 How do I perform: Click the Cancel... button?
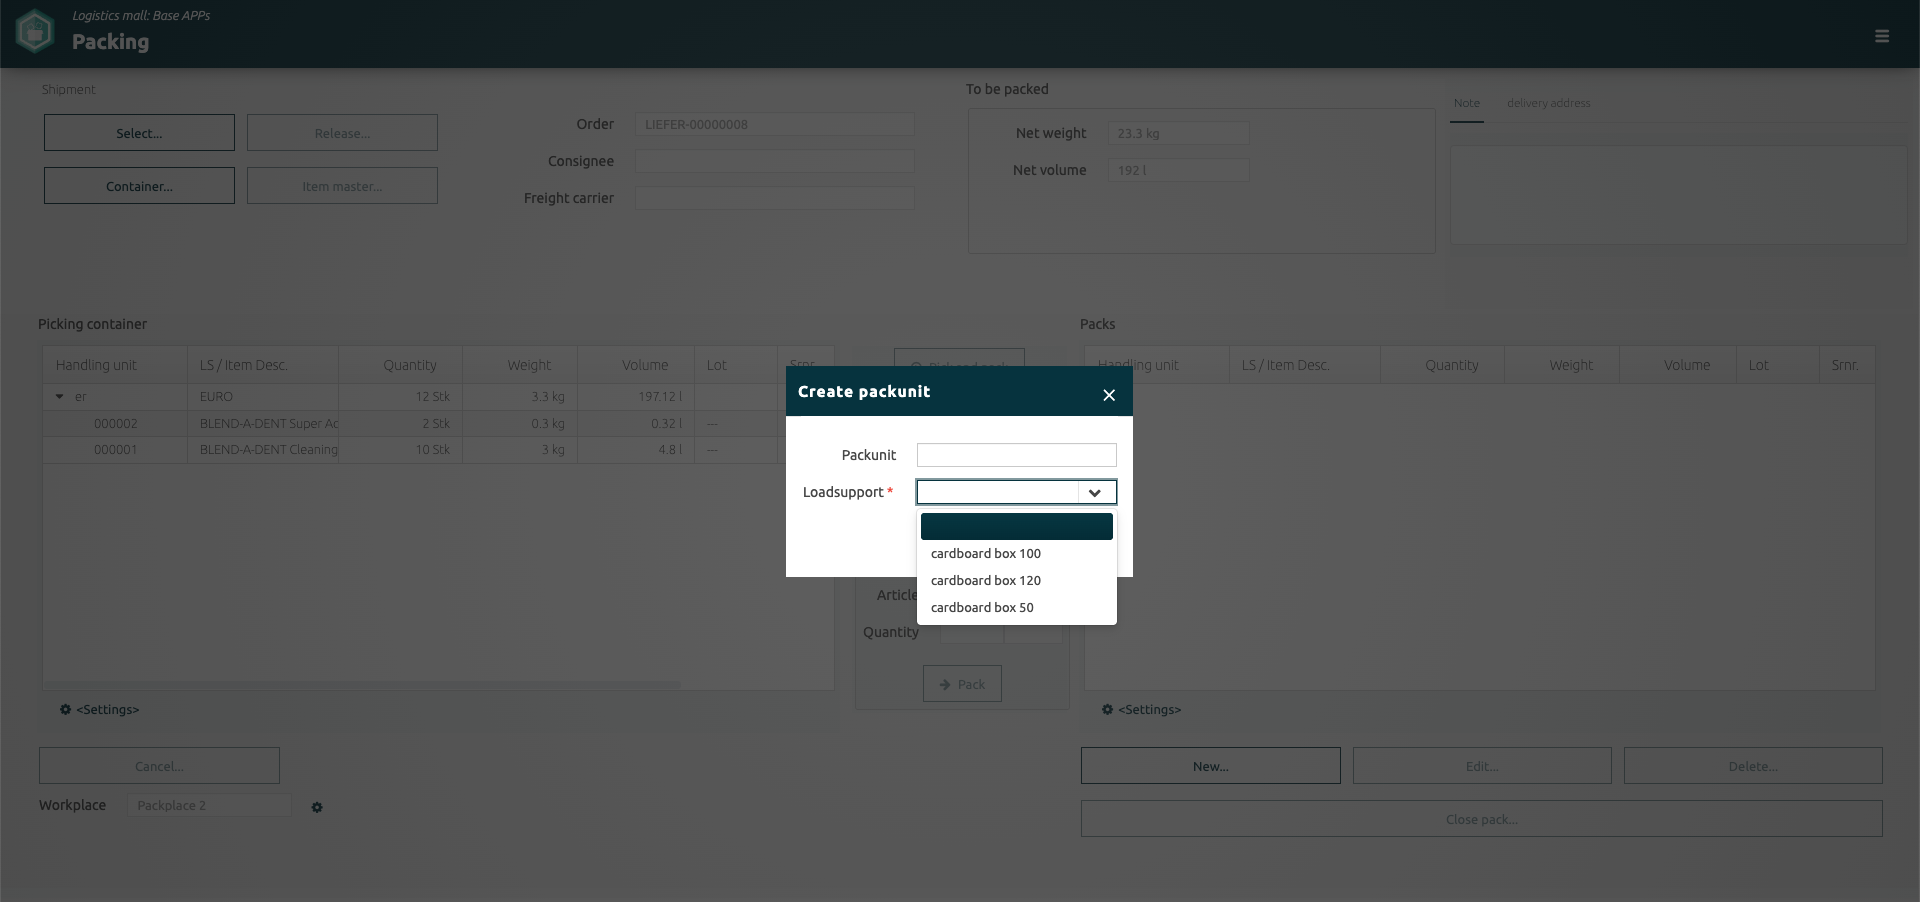point(159,766)
